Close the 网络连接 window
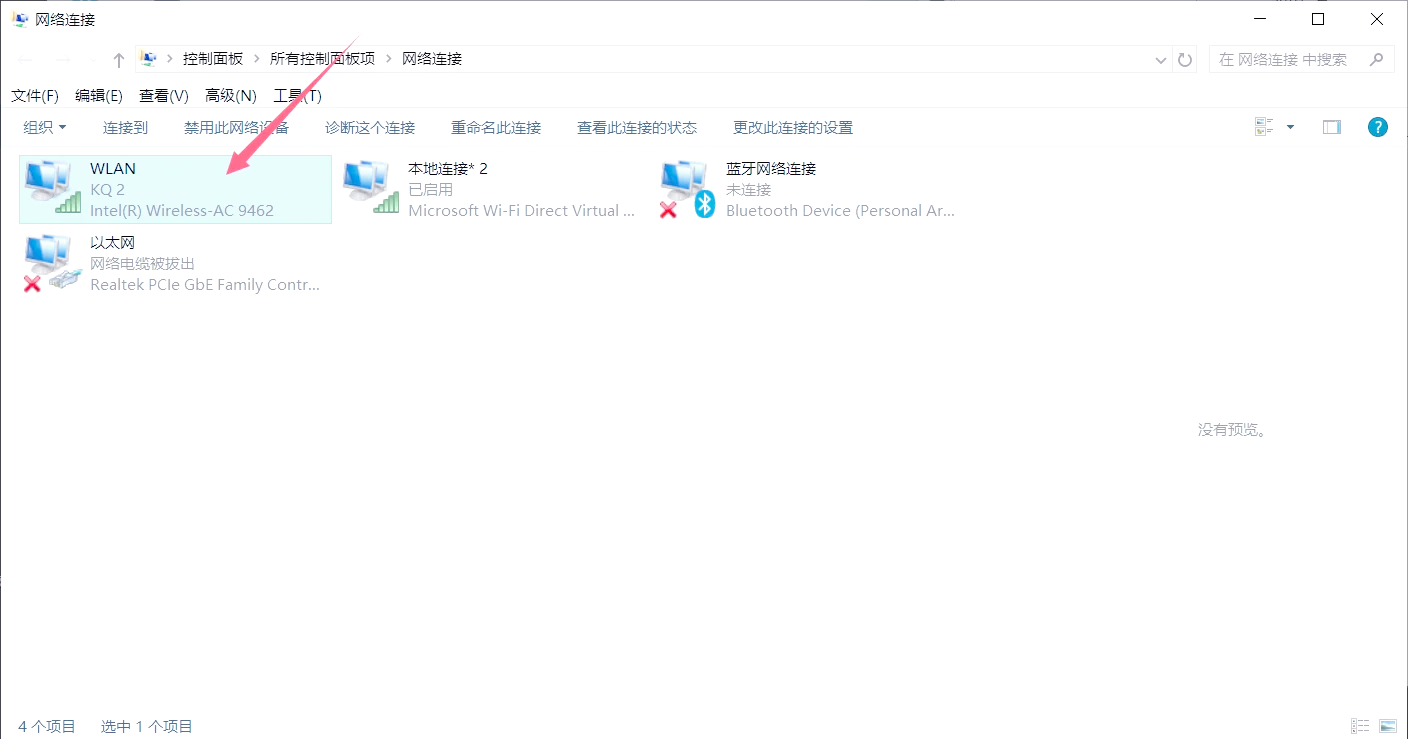 (1377, 19)
